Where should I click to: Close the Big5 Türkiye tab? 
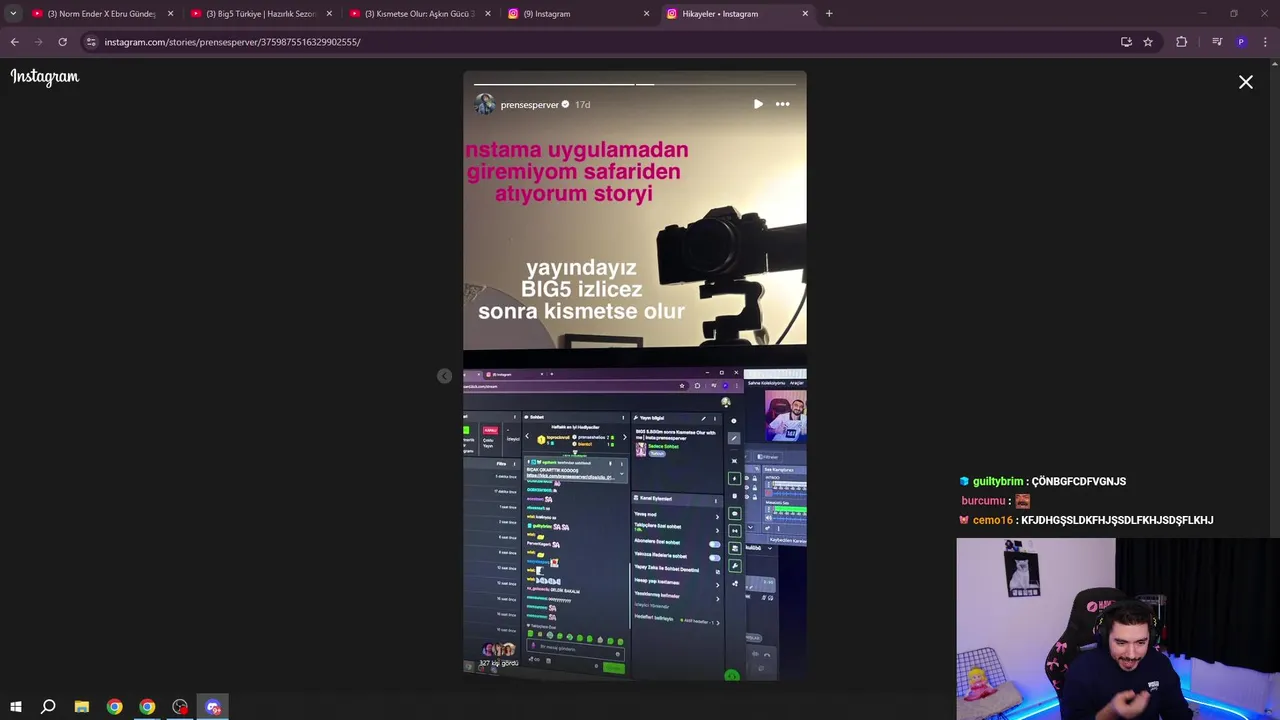click(329, 14)
